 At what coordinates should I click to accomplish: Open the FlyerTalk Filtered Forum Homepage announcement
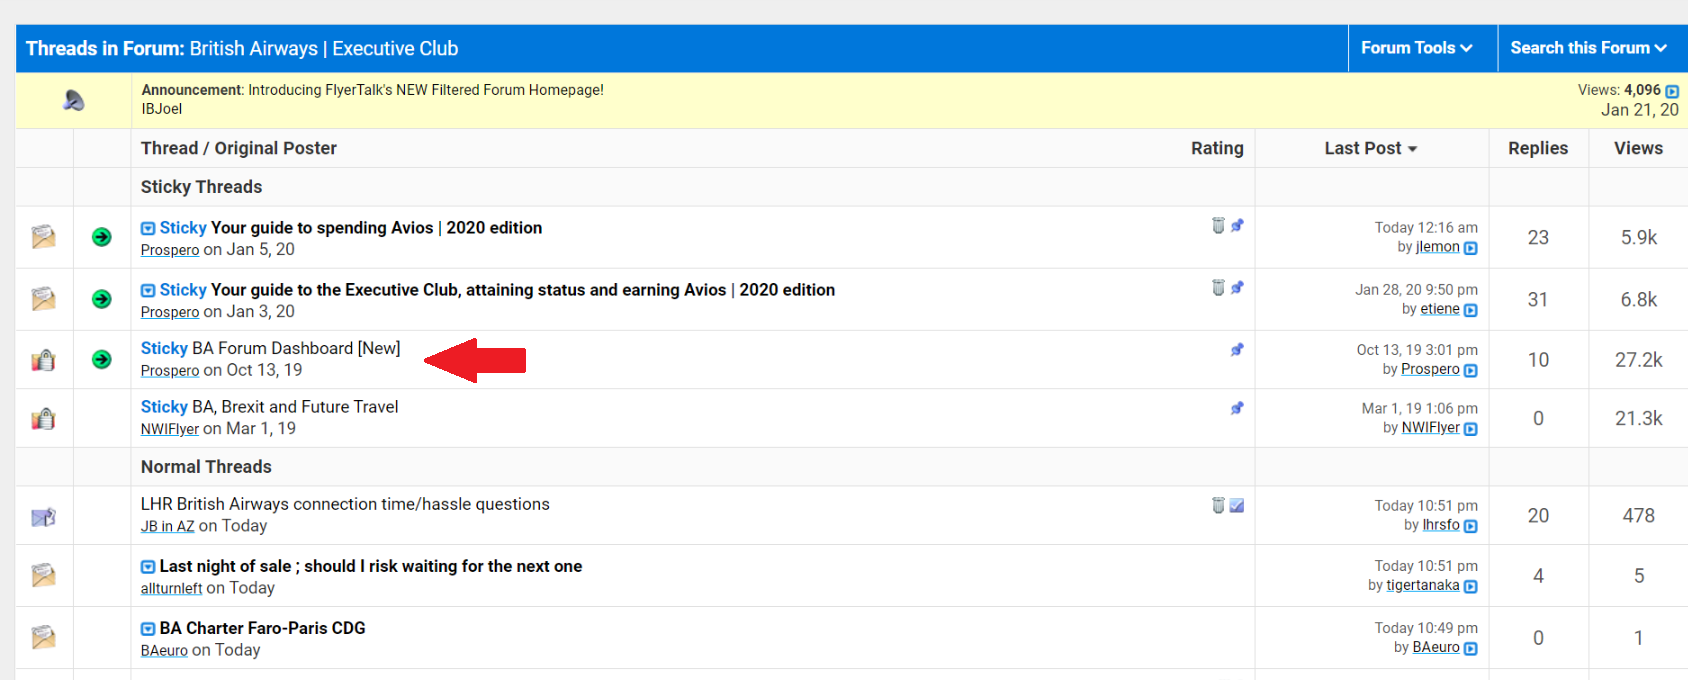425,90
